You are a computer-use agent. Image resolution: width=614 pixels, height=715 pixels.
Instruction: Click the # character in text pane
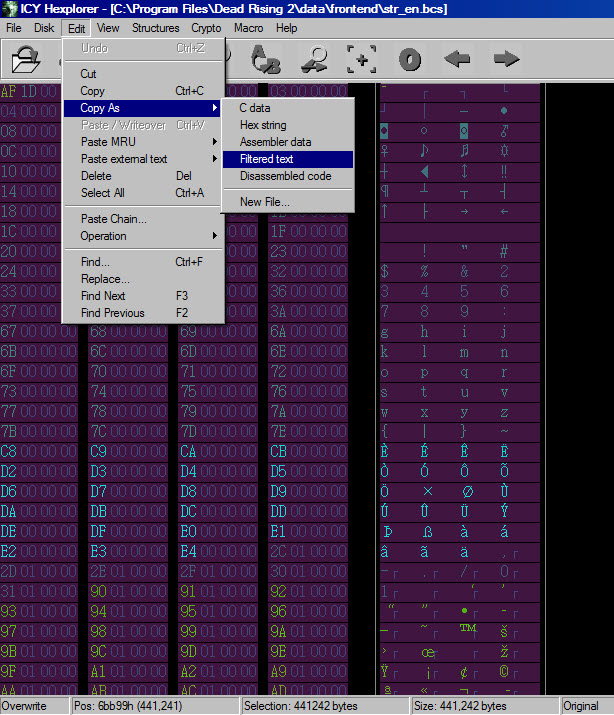(504, 251)
